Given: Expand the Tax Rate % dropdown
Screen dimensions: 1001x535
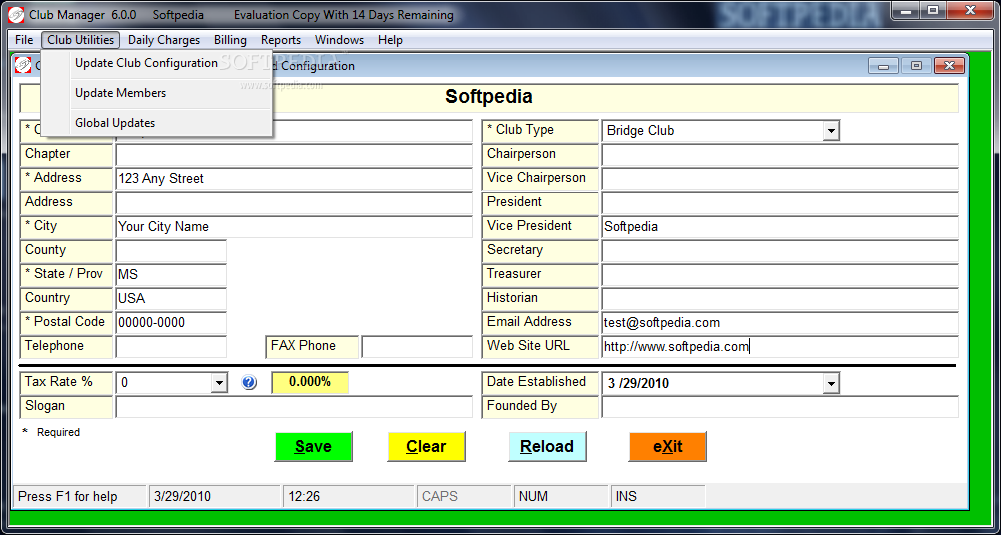Looking at the screenshot, I should pos(219,382).
